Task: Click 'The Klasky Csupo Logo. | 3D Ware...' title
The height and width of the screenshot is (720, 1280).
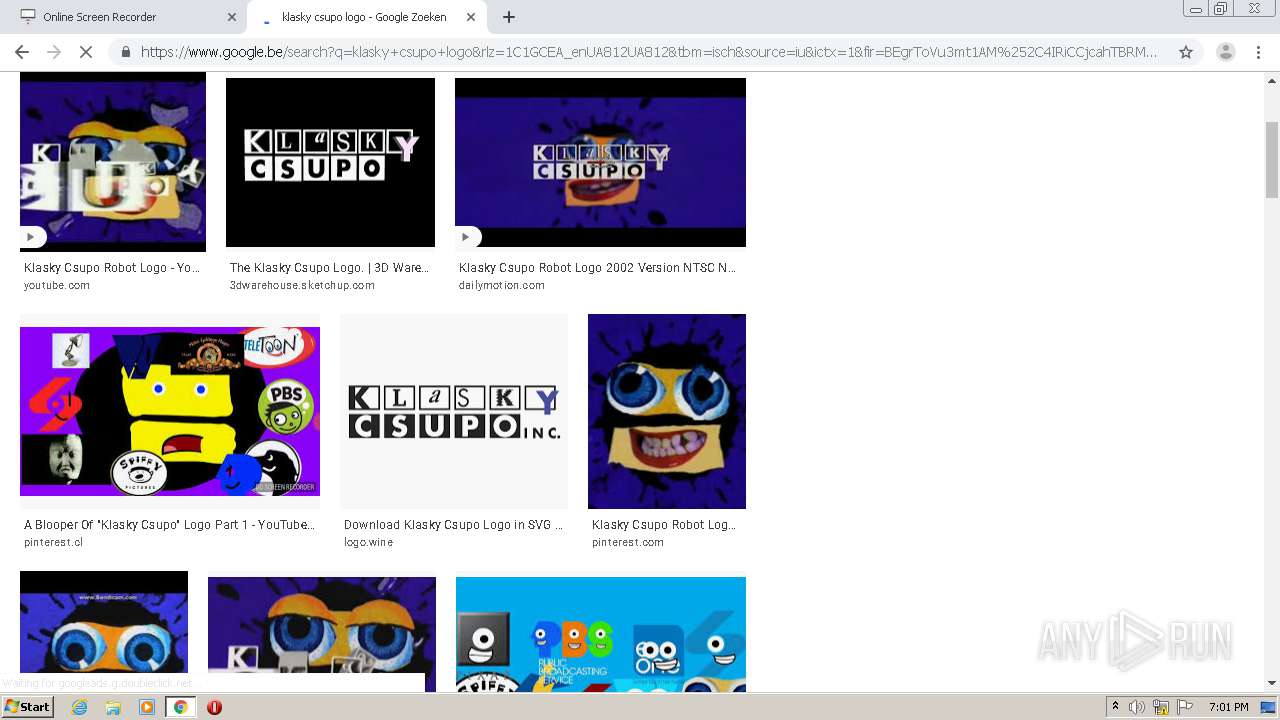Action: coord(329,268)
